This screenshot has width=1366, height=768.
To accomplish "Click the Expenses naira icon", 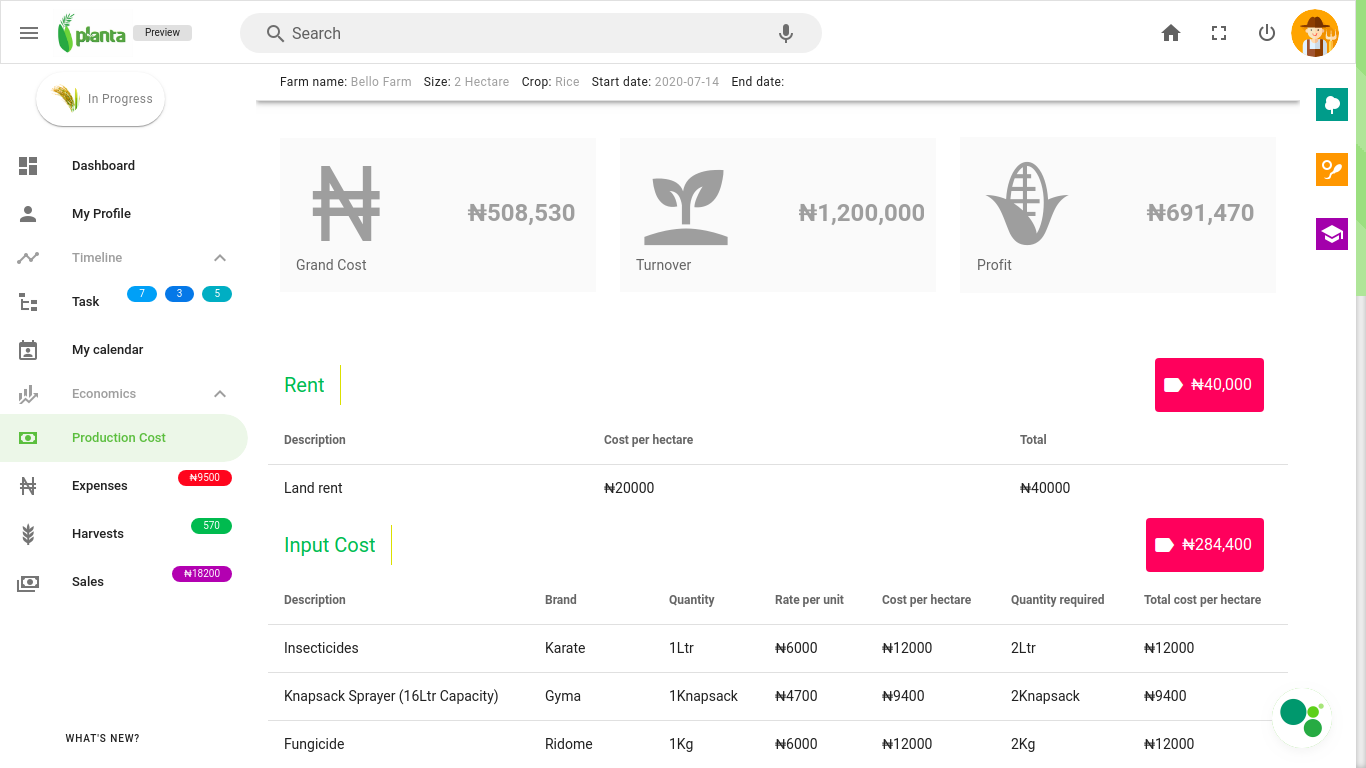I will (28, 486).
